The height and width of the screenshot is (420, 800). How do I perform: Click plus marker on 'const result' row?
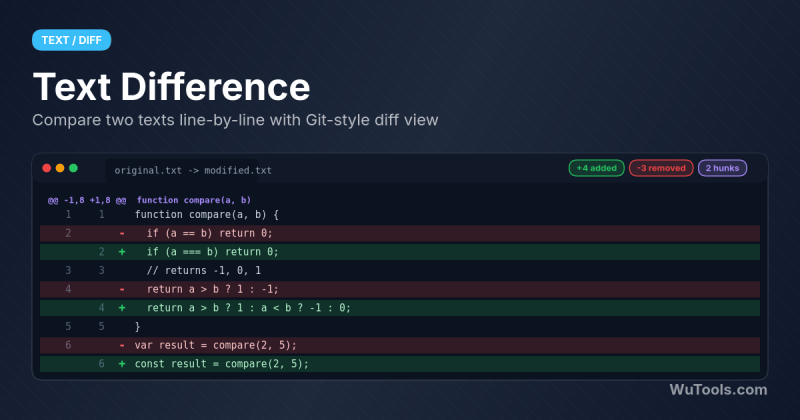coord(122,364)
